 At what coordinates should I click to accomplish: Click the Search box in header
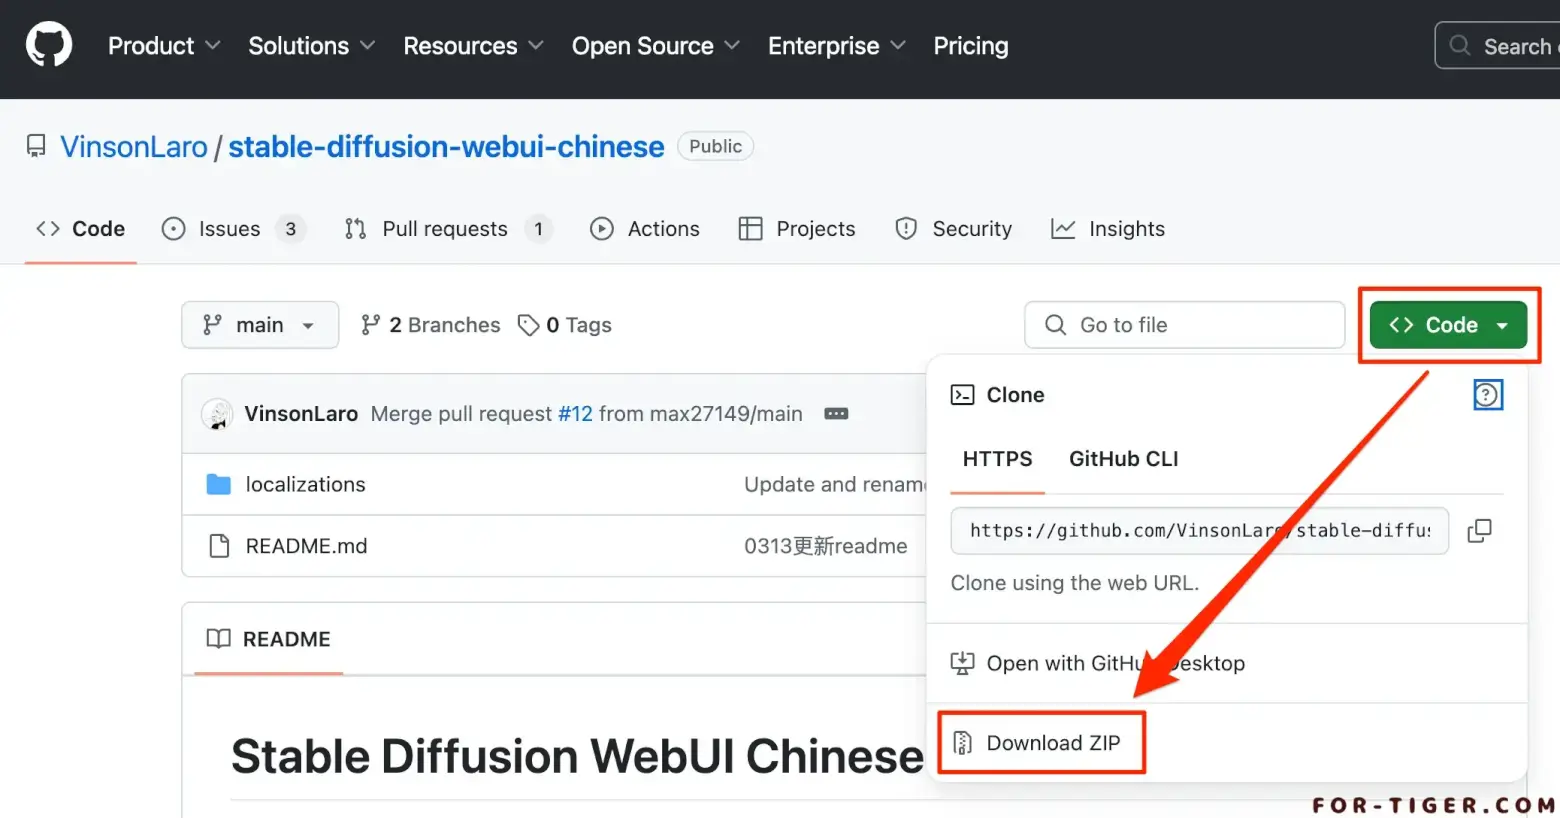pos(1497,46)
